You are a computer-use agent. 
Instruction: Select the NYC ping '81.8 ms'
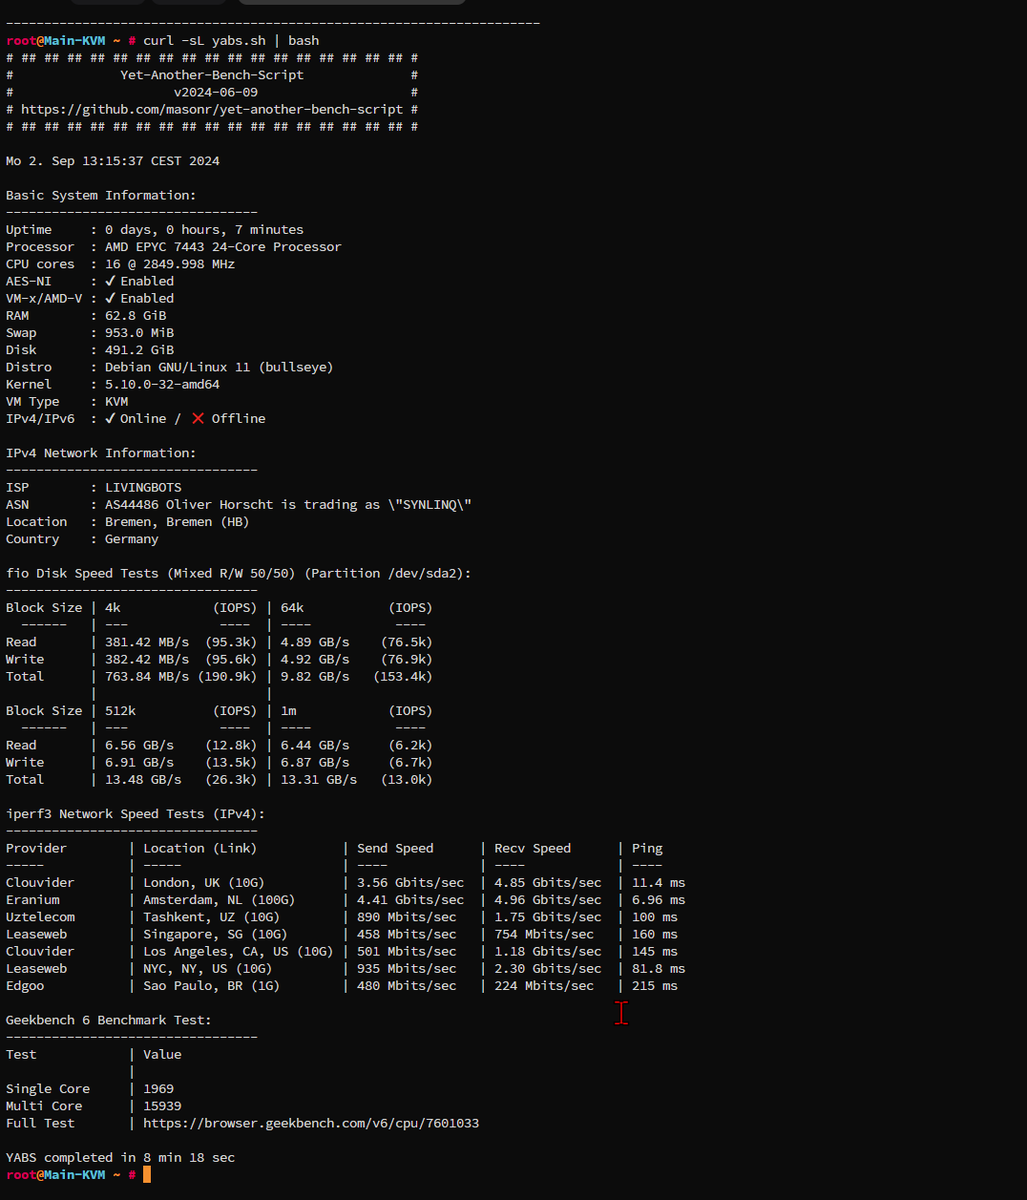pyautogui.click(x=659, y=968)
